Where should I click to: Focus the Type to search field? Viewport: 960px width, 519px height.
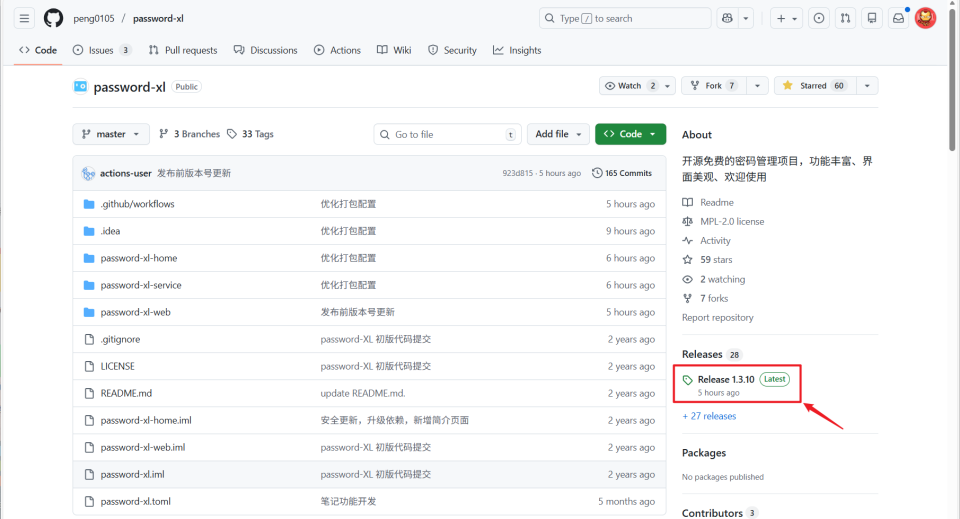click(x=625, y=18)
